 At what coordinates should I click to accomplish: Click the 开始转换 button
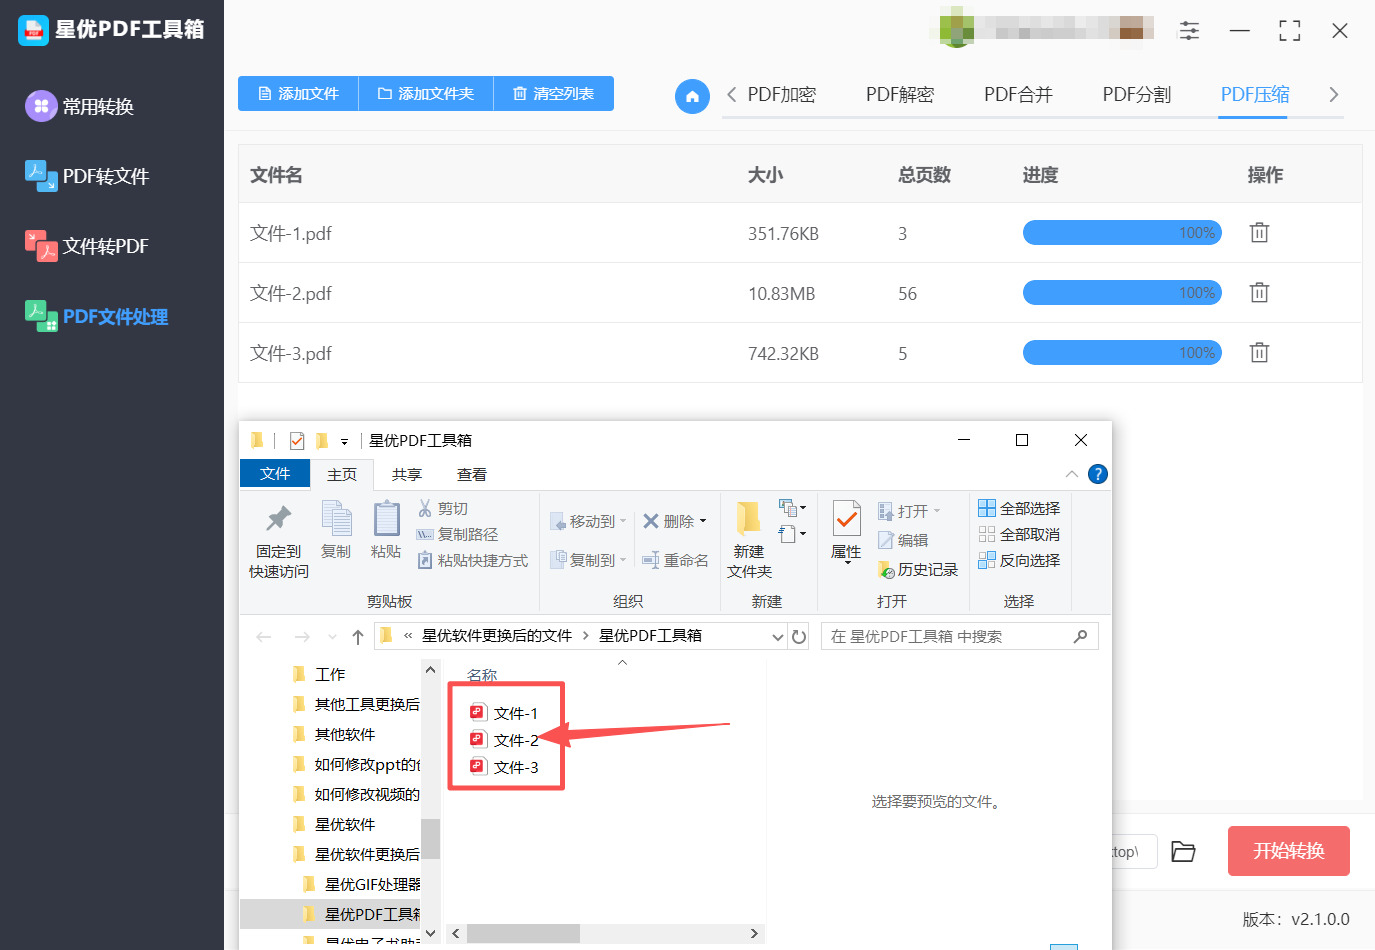click(1289, 851)
